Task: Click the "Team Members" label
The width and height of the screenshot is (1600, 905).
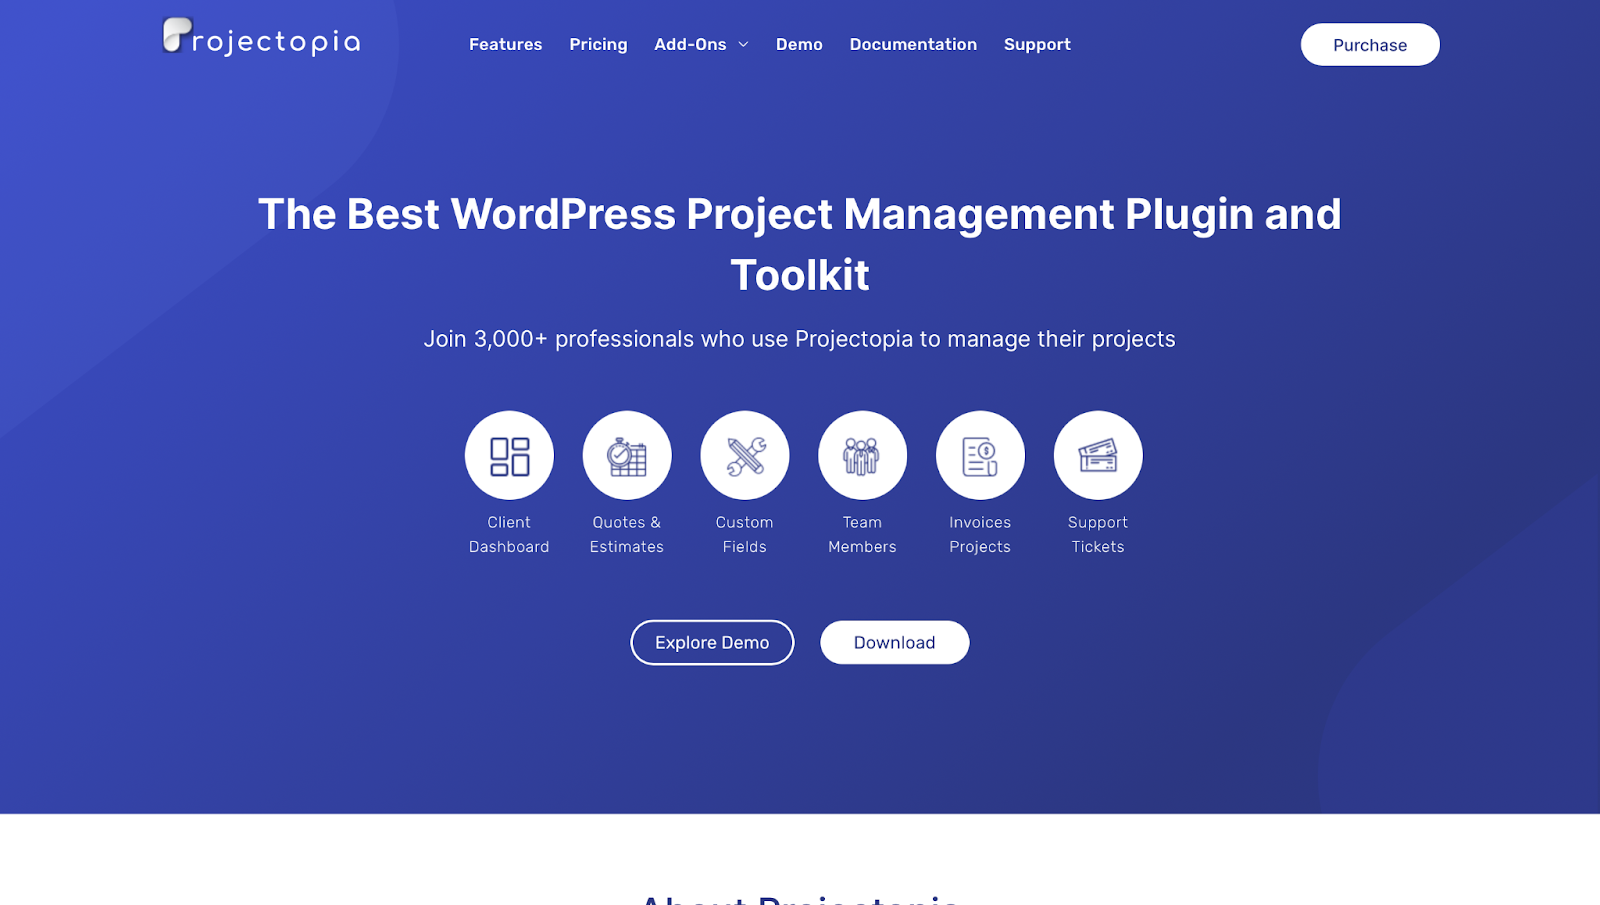Action: (862, 534)
